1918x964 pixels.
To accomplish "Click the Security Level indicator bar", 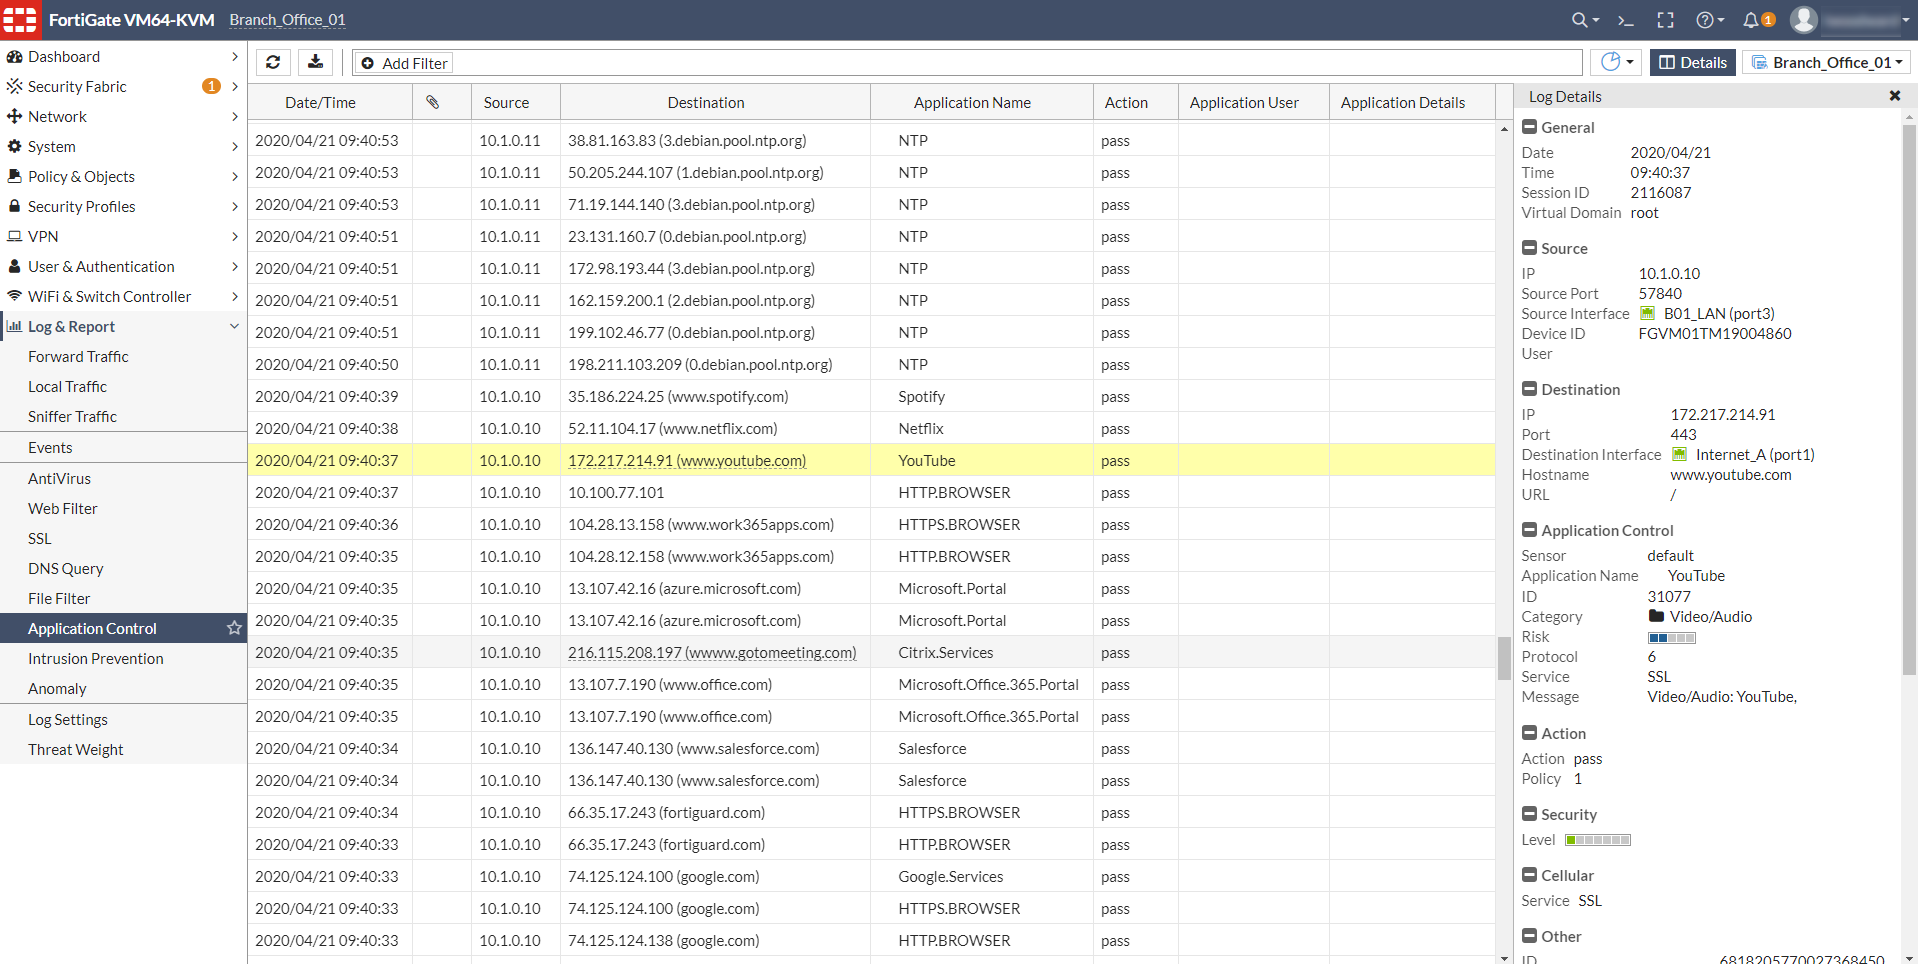I will tap(1598, 840).
